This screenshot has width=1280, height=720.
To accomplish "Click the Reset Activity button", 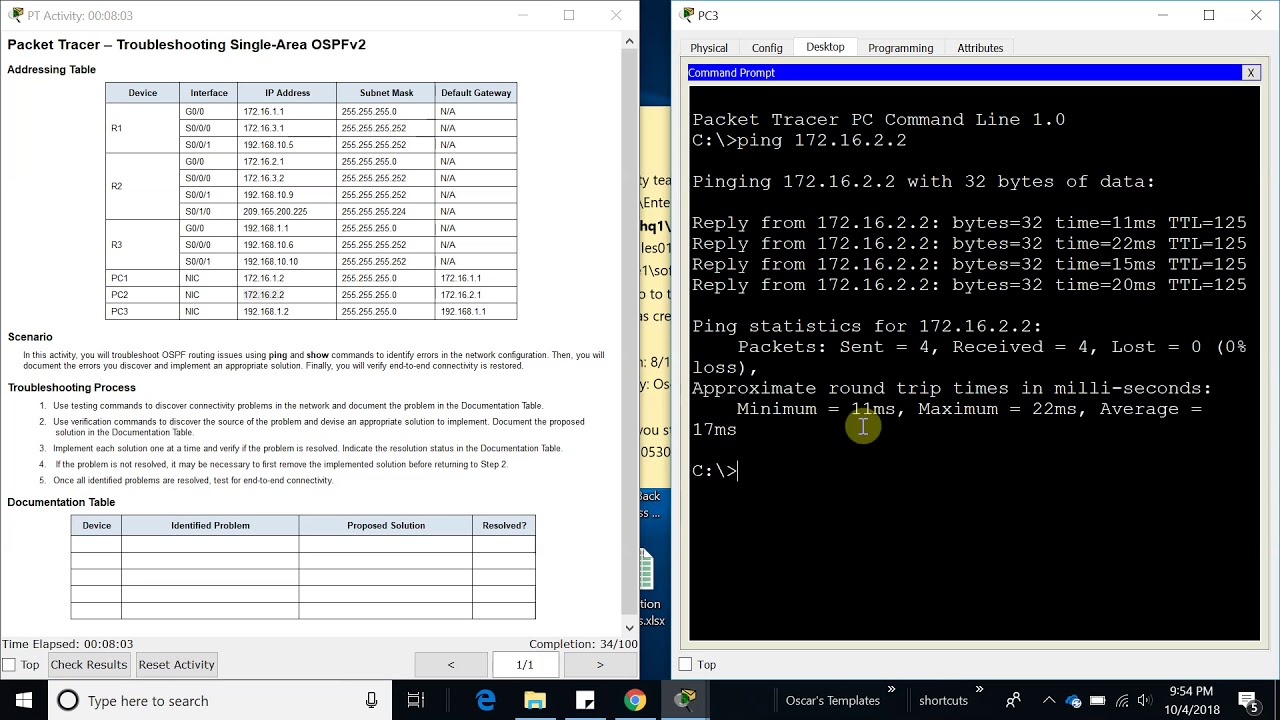I will (176, 665).
